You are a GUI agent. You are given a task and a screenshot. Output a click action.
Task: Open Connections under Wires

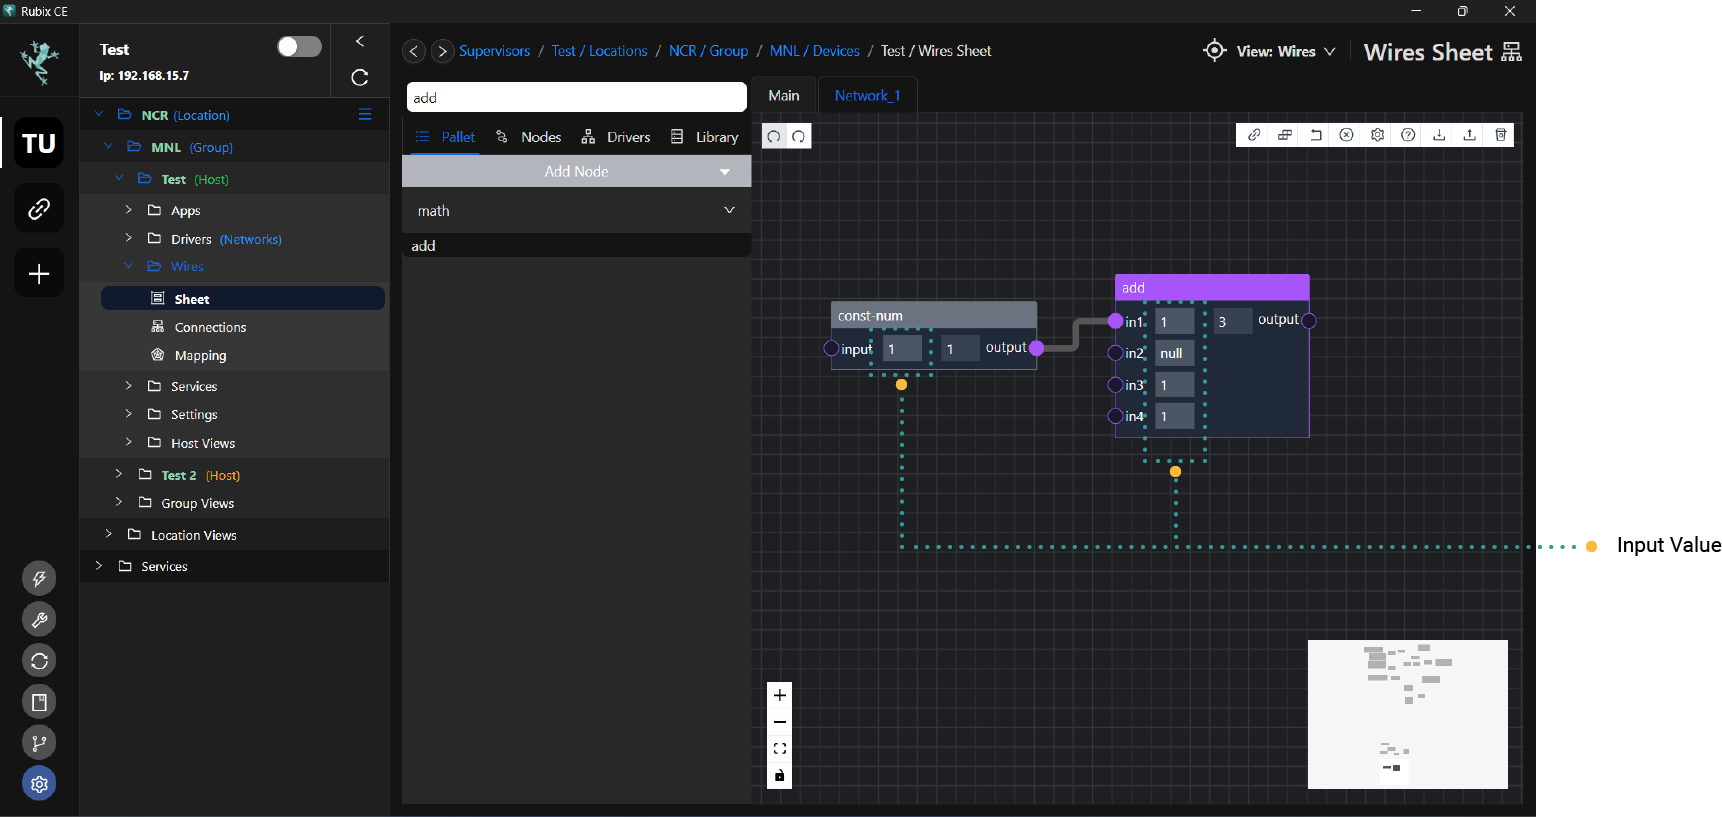(x=210, y=327)
